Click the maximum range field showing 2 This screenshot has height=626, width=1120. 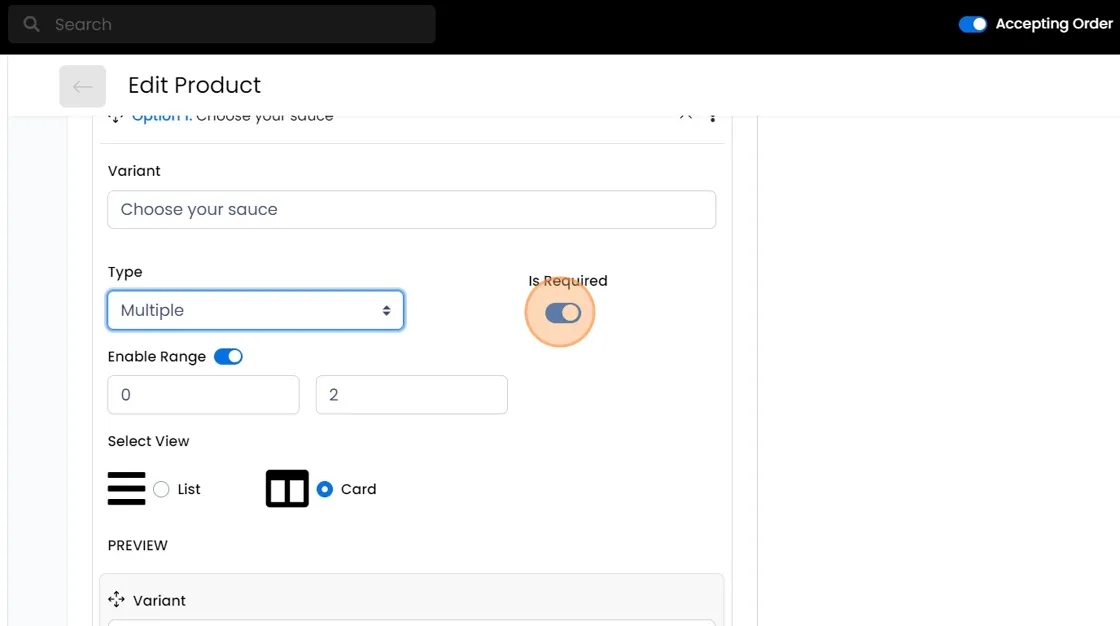(x=411, y=395)
